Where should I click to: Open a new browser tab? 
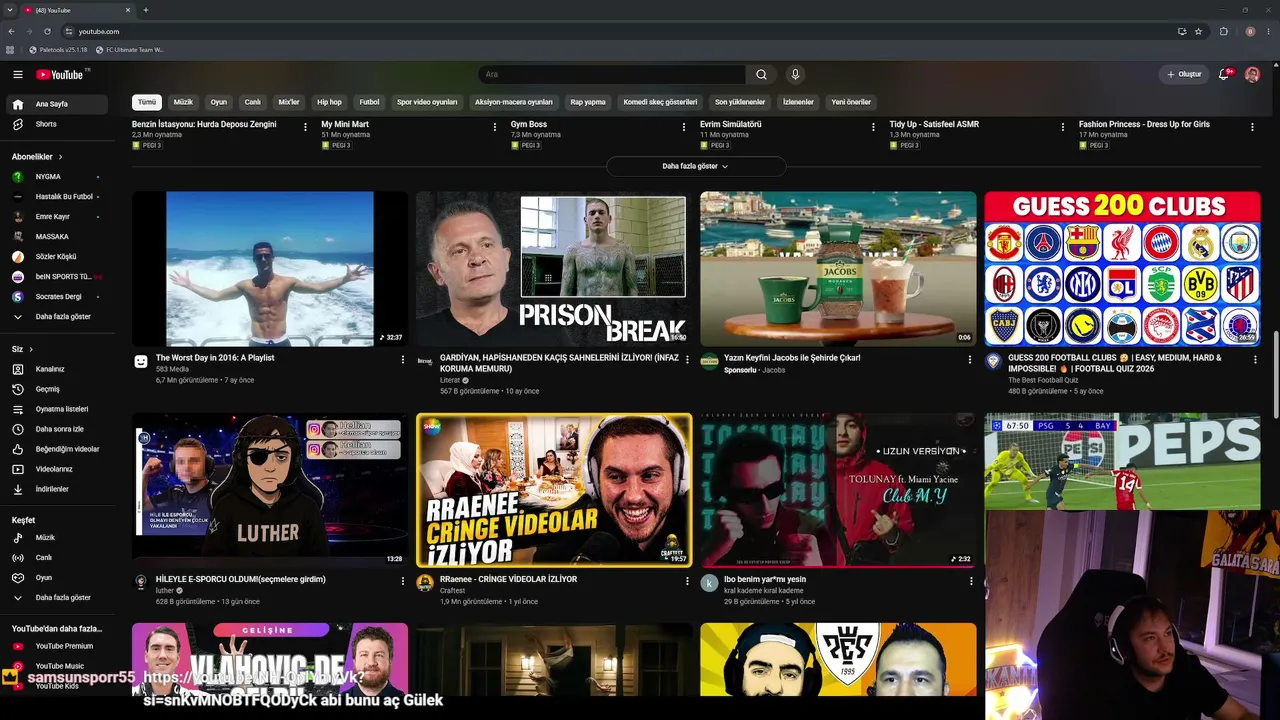146,10
